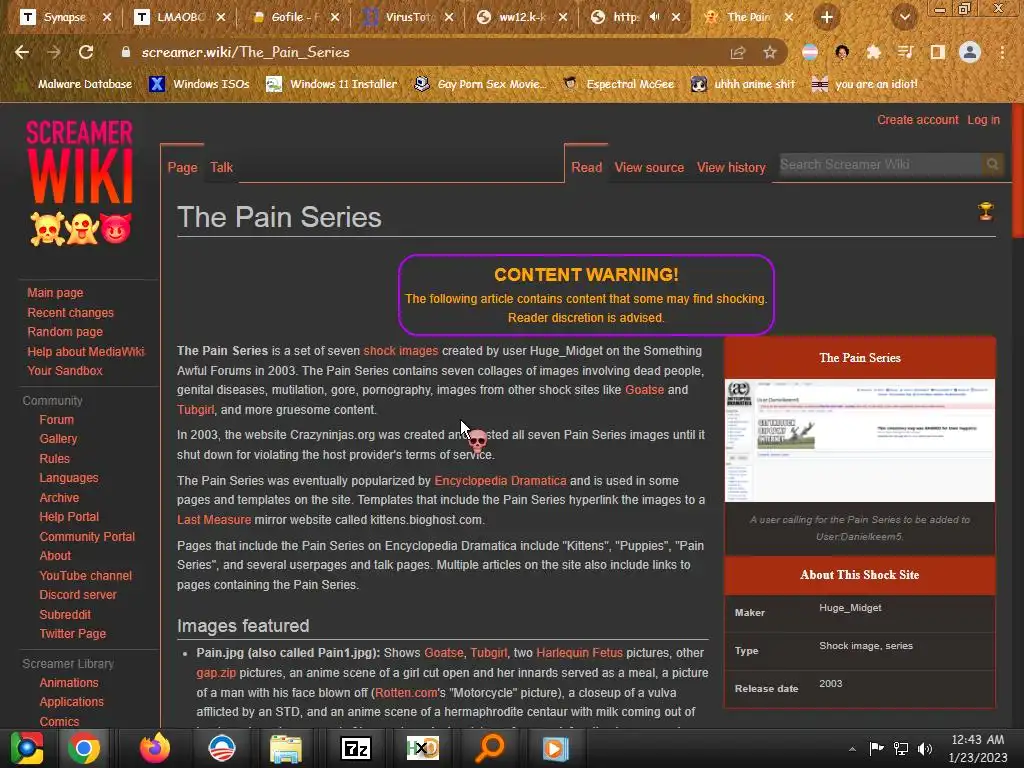Viewport: 1024px width, 768px height.
Task: Click the Log in link
Action: (x=984, y=120)
